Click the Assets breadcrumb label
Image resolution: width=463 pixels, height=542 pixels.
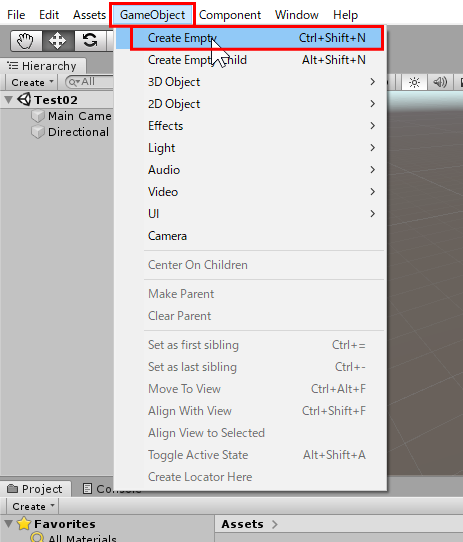[242, 524]
